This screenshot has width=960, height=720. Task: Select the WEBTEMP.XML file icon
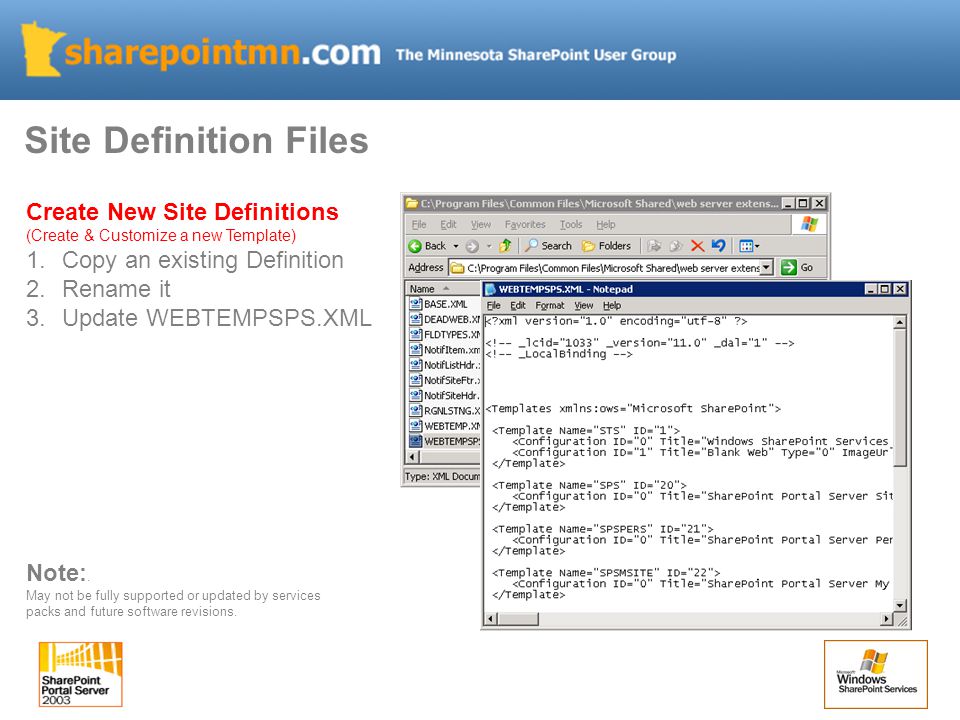pos(416,426)
